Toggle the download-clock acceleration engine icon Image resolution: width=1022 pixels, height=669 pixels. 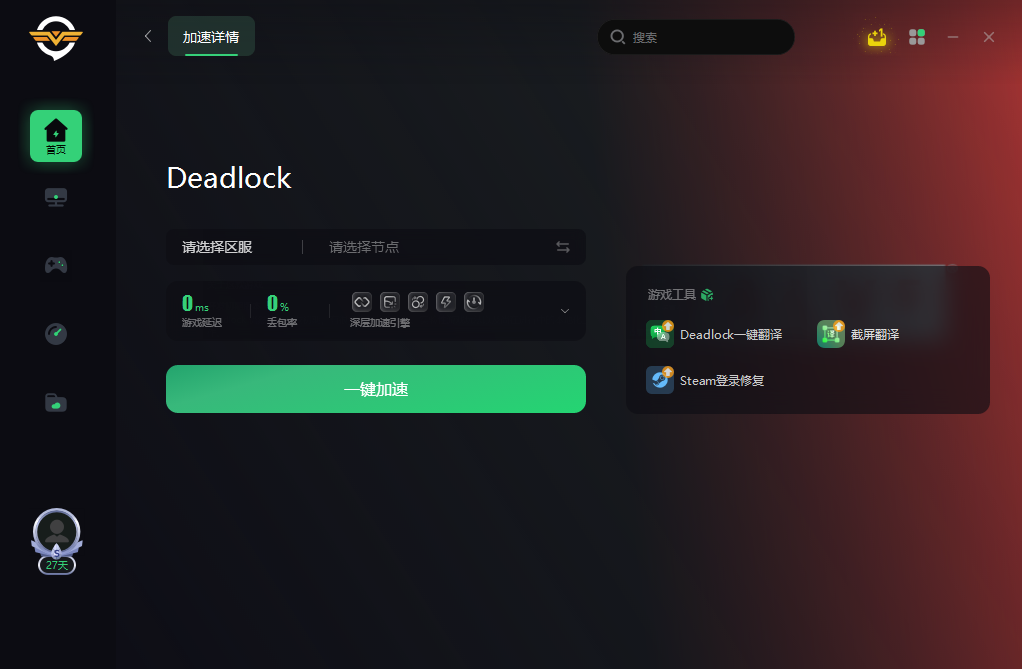(x=474, y=302)
